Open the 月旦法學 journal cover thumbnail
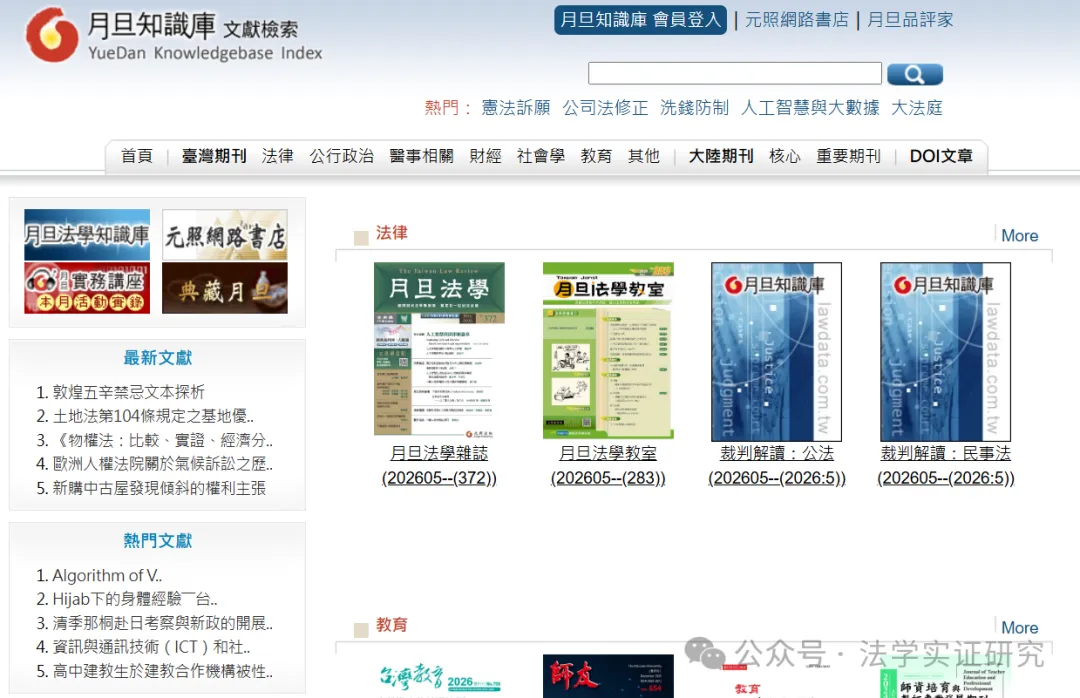The height and width of the screenshot is (698, 1080). pyautogui.click(x=439, y=349)
